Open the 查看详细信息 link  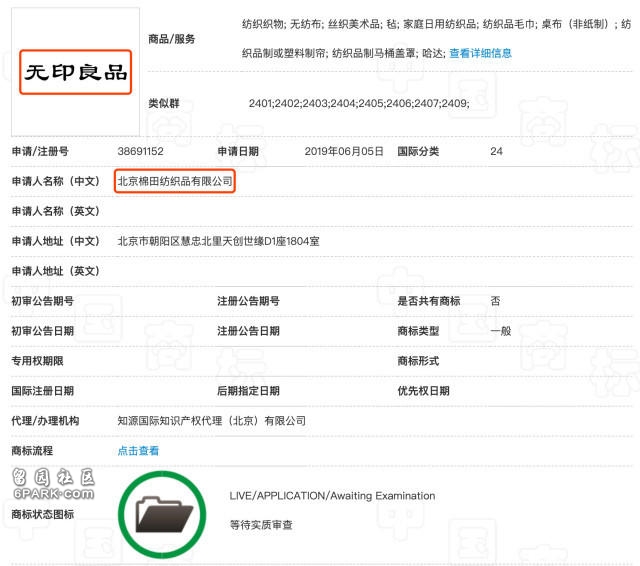(x=480, y=53)
